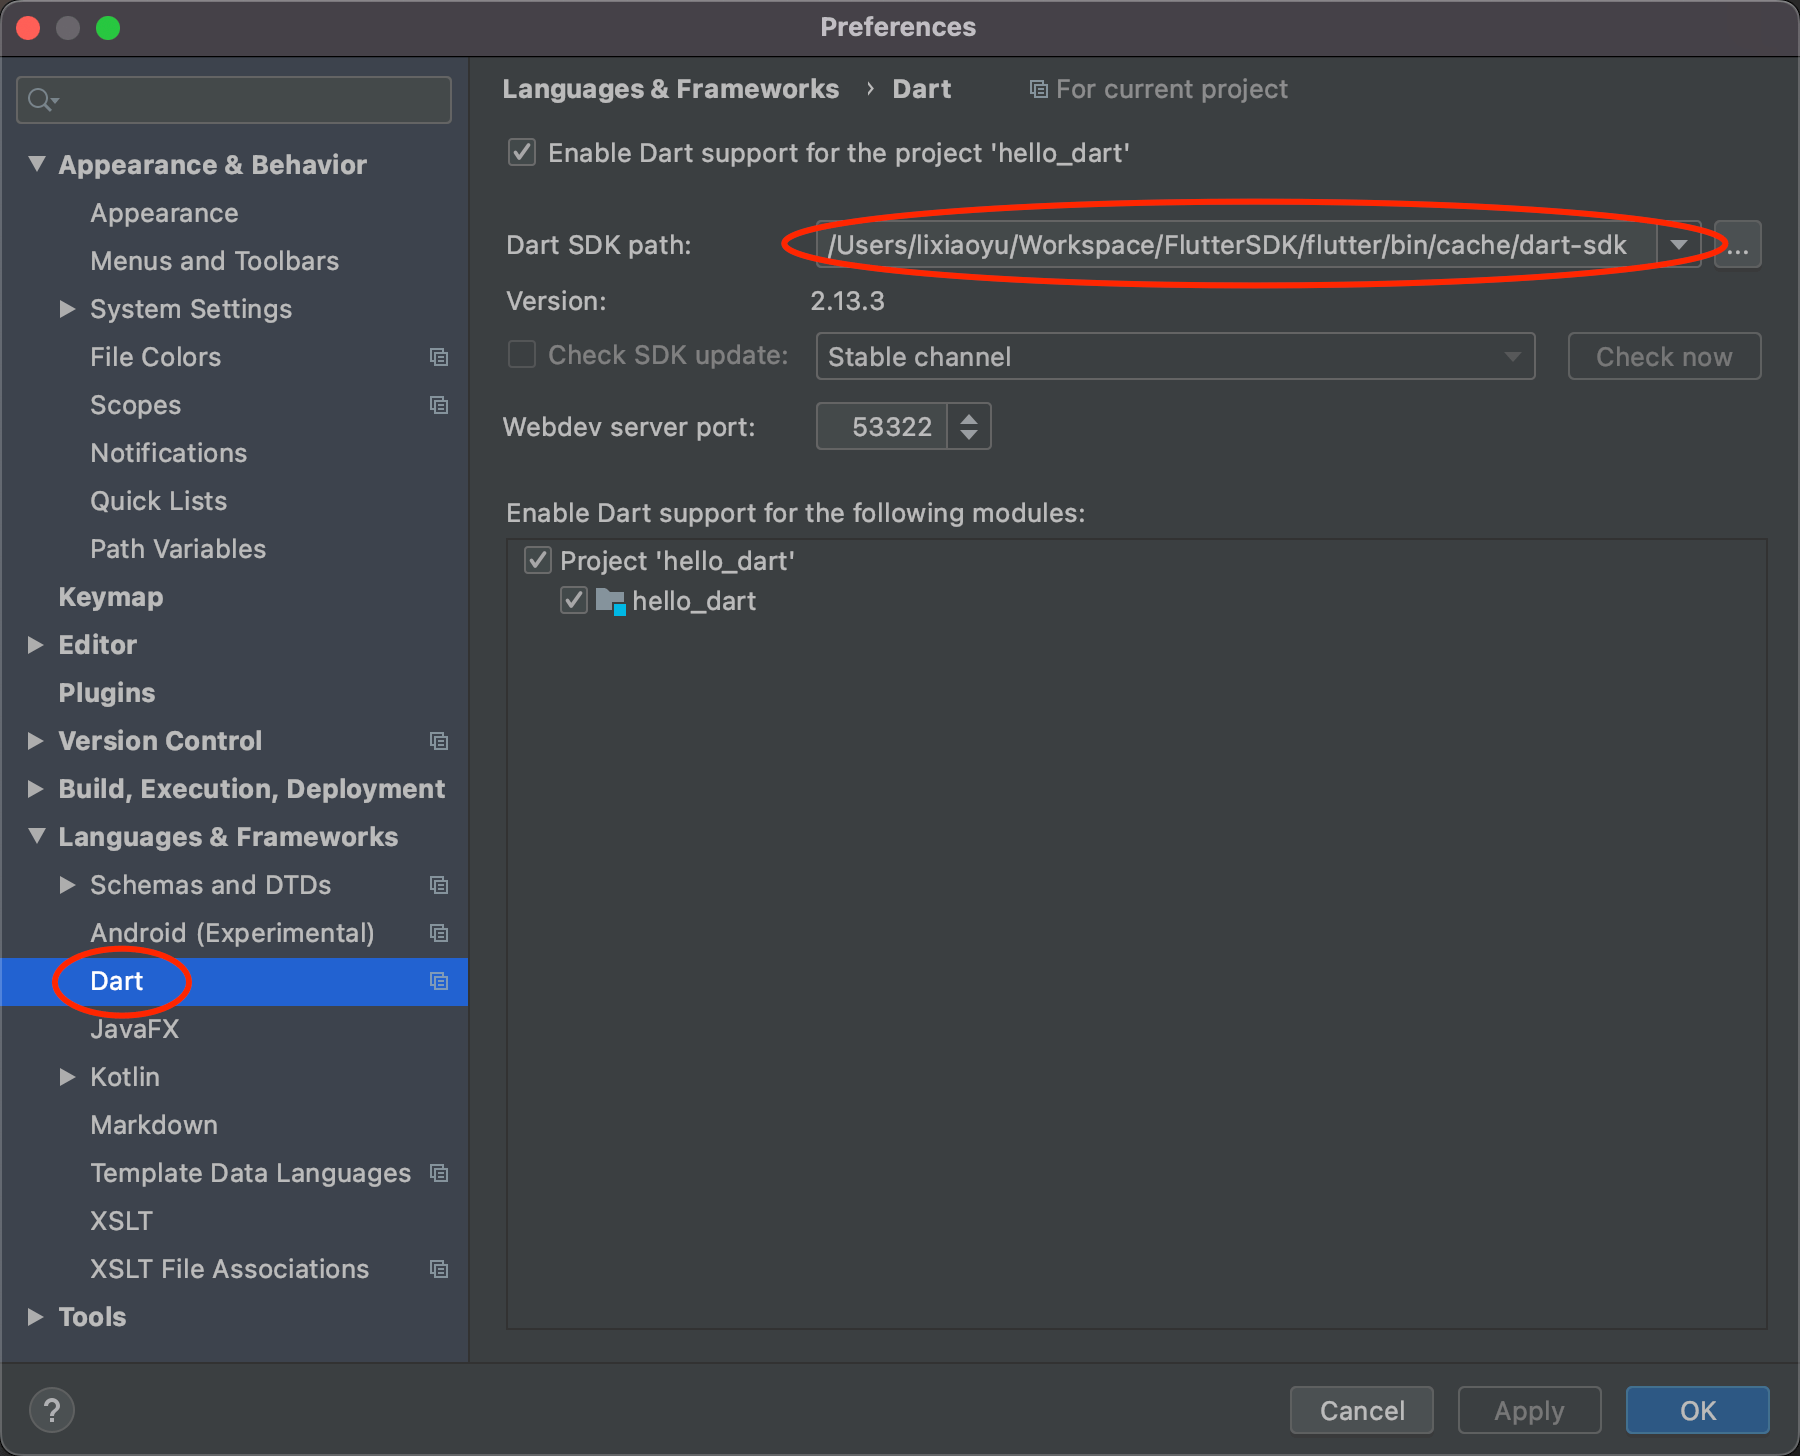Increase Webdev server port with up arrow
The height and width of the screenshot is (1456, 1800).
click(969, 417)
